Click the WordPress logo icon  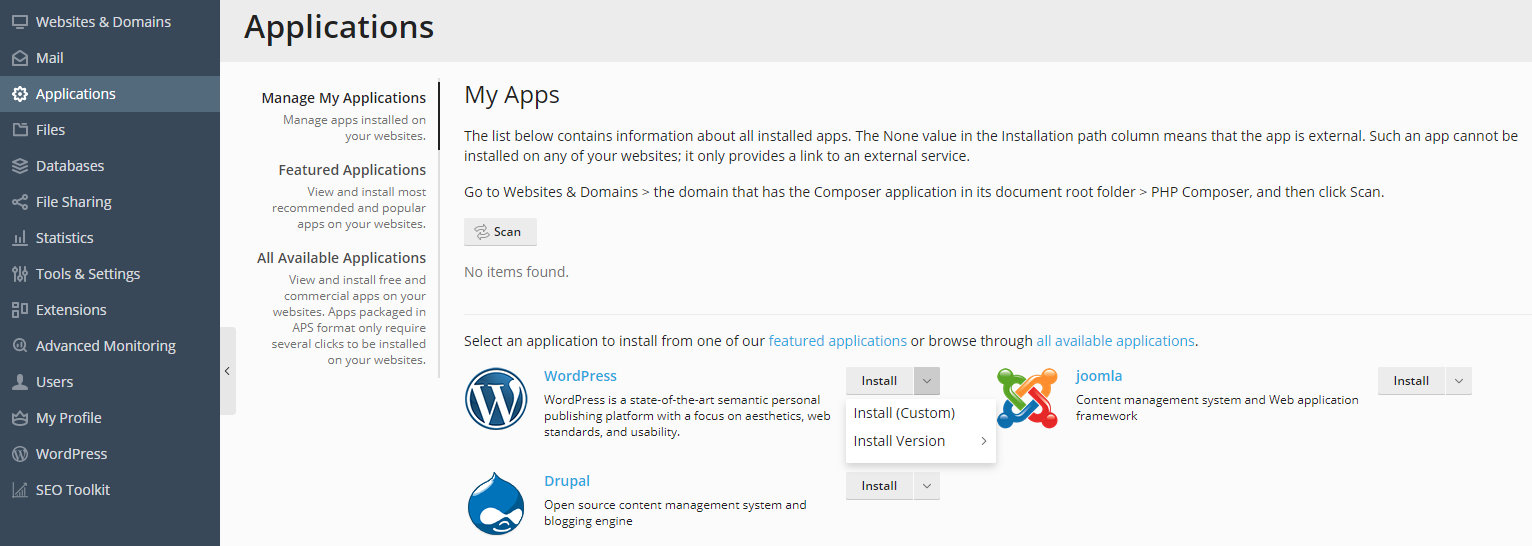(496, 399)
